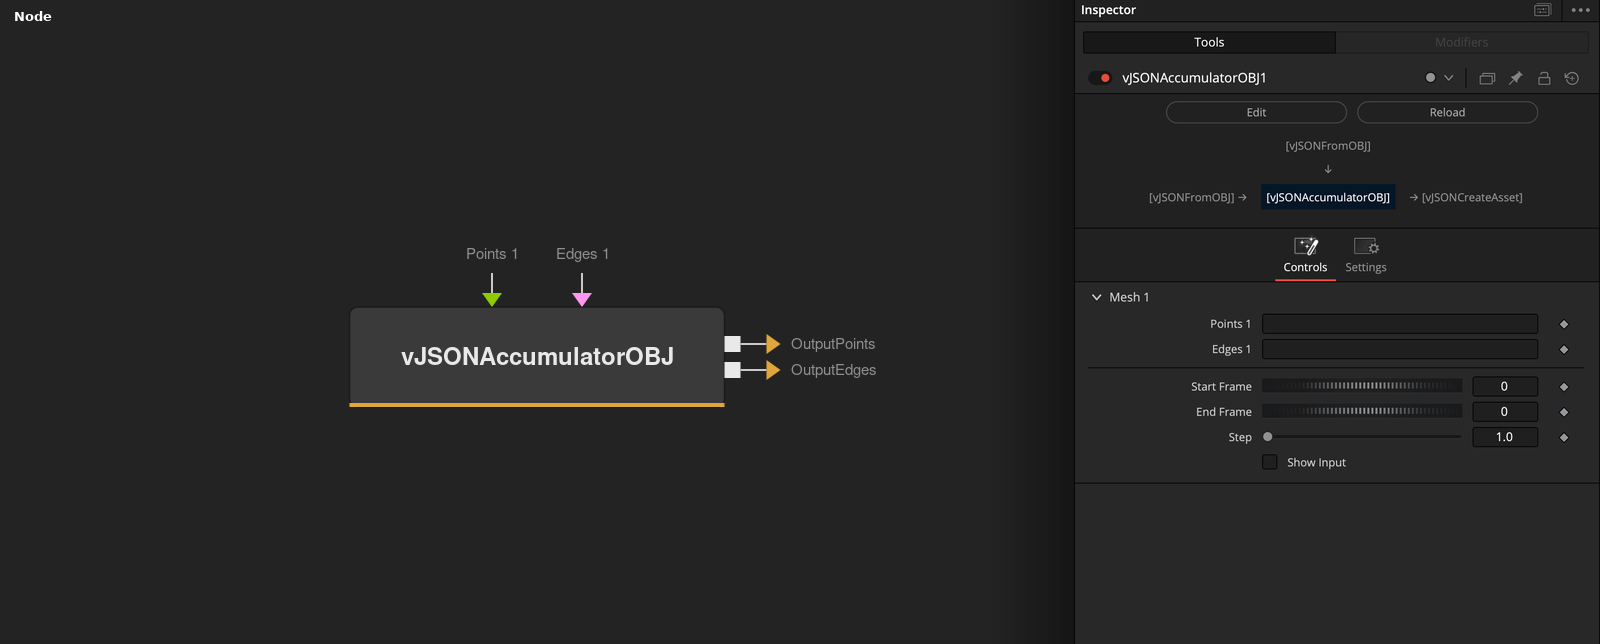This screenshot has width=1600, height=644.
Task: Click the Step value field showing 1.0
Action: pos(1505,437)
